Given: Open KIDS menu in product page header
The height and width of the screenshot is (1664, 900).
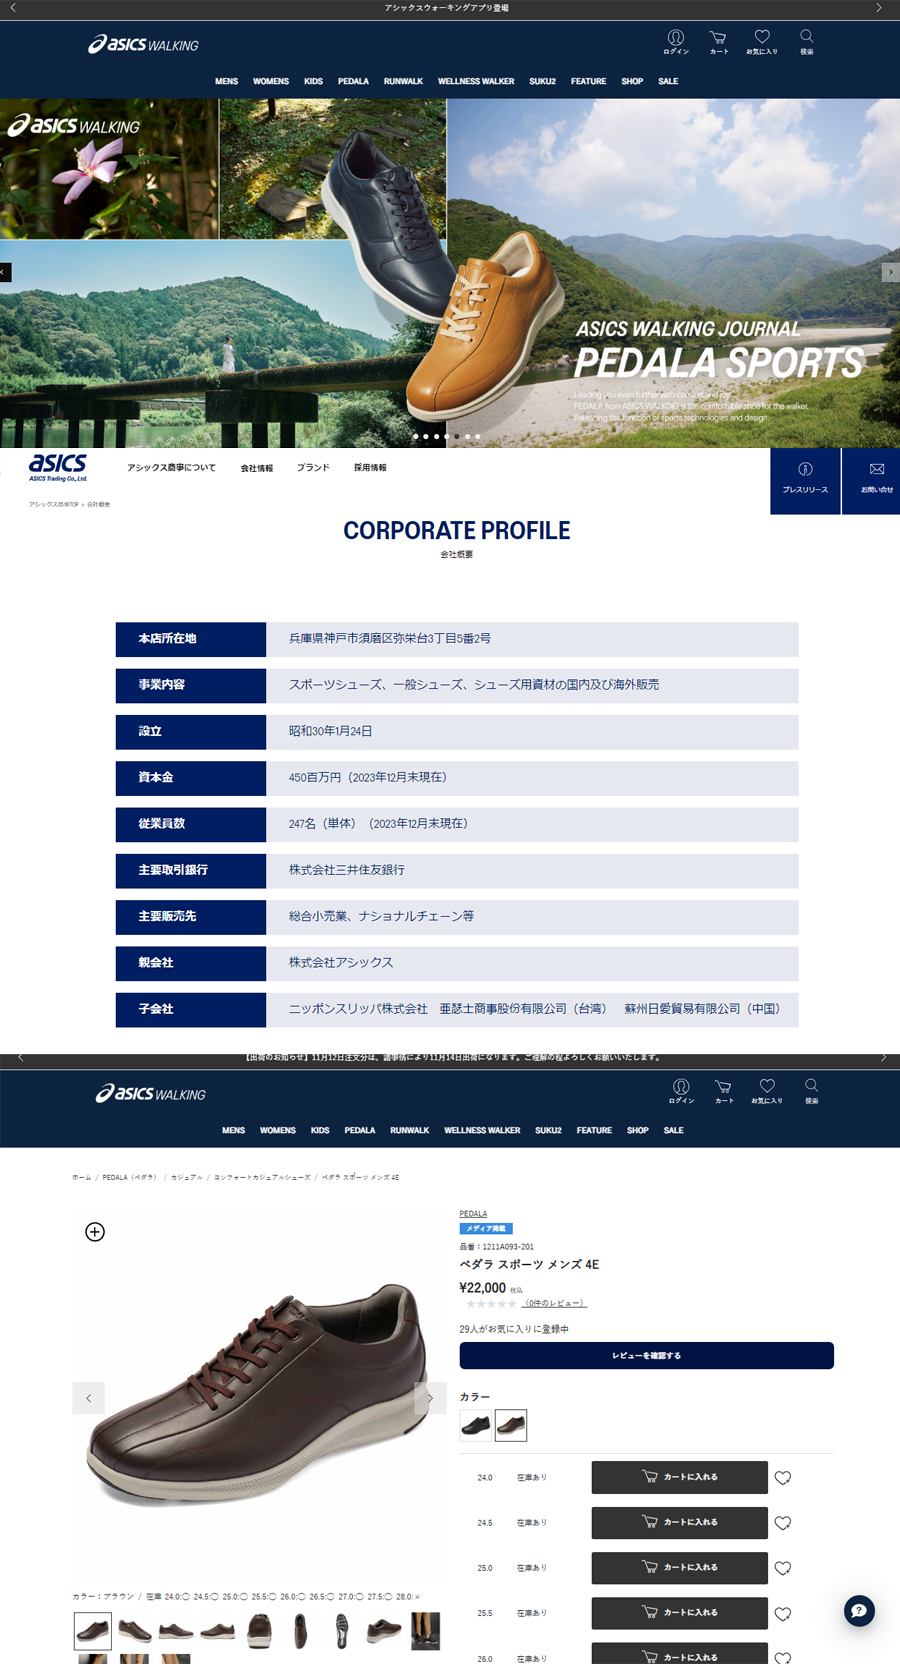Looking at the screenshot, I should [x=320, y=1130].
